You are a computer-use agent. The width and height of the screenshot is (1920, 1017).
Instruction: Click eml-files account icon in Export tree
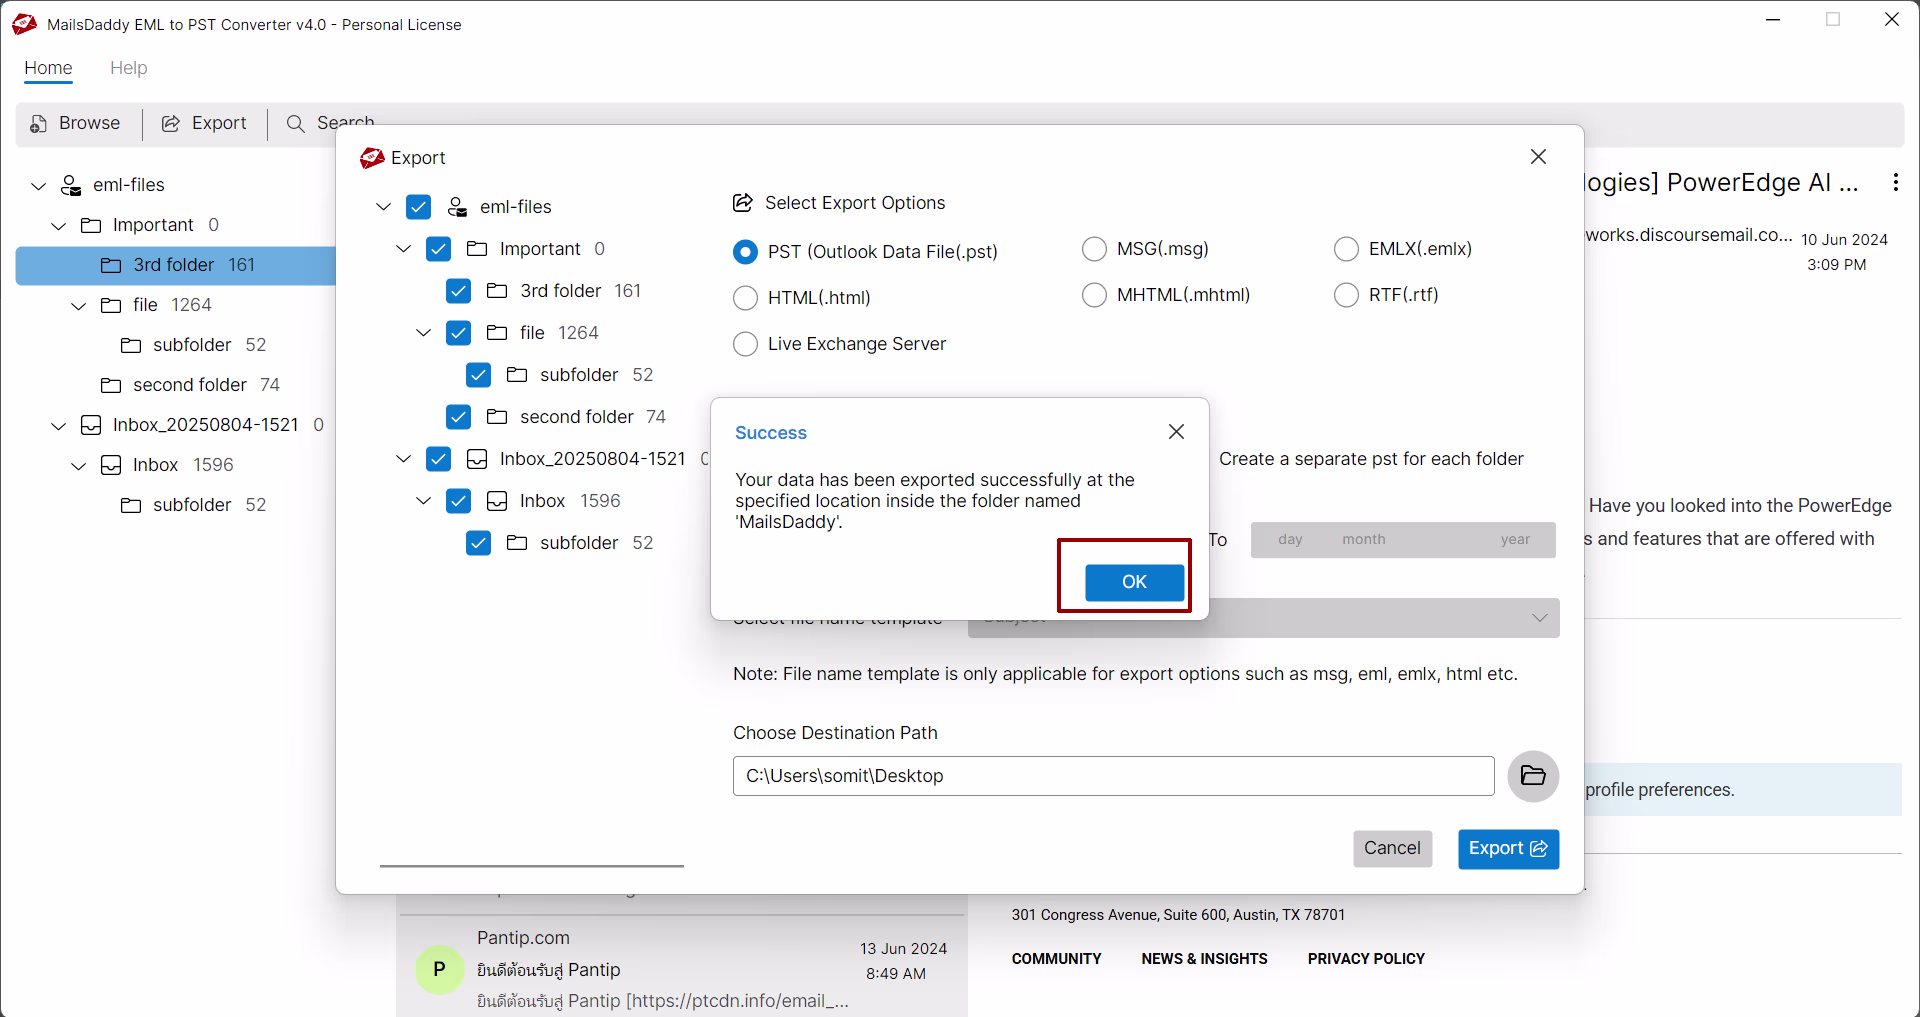click(x=457, y=207)
